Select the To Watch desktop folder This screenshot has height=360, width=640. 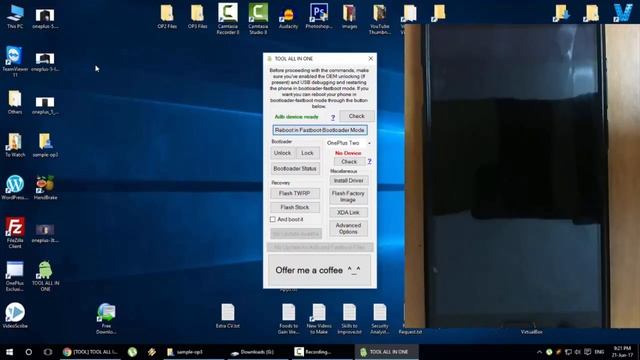coord(15,145)
